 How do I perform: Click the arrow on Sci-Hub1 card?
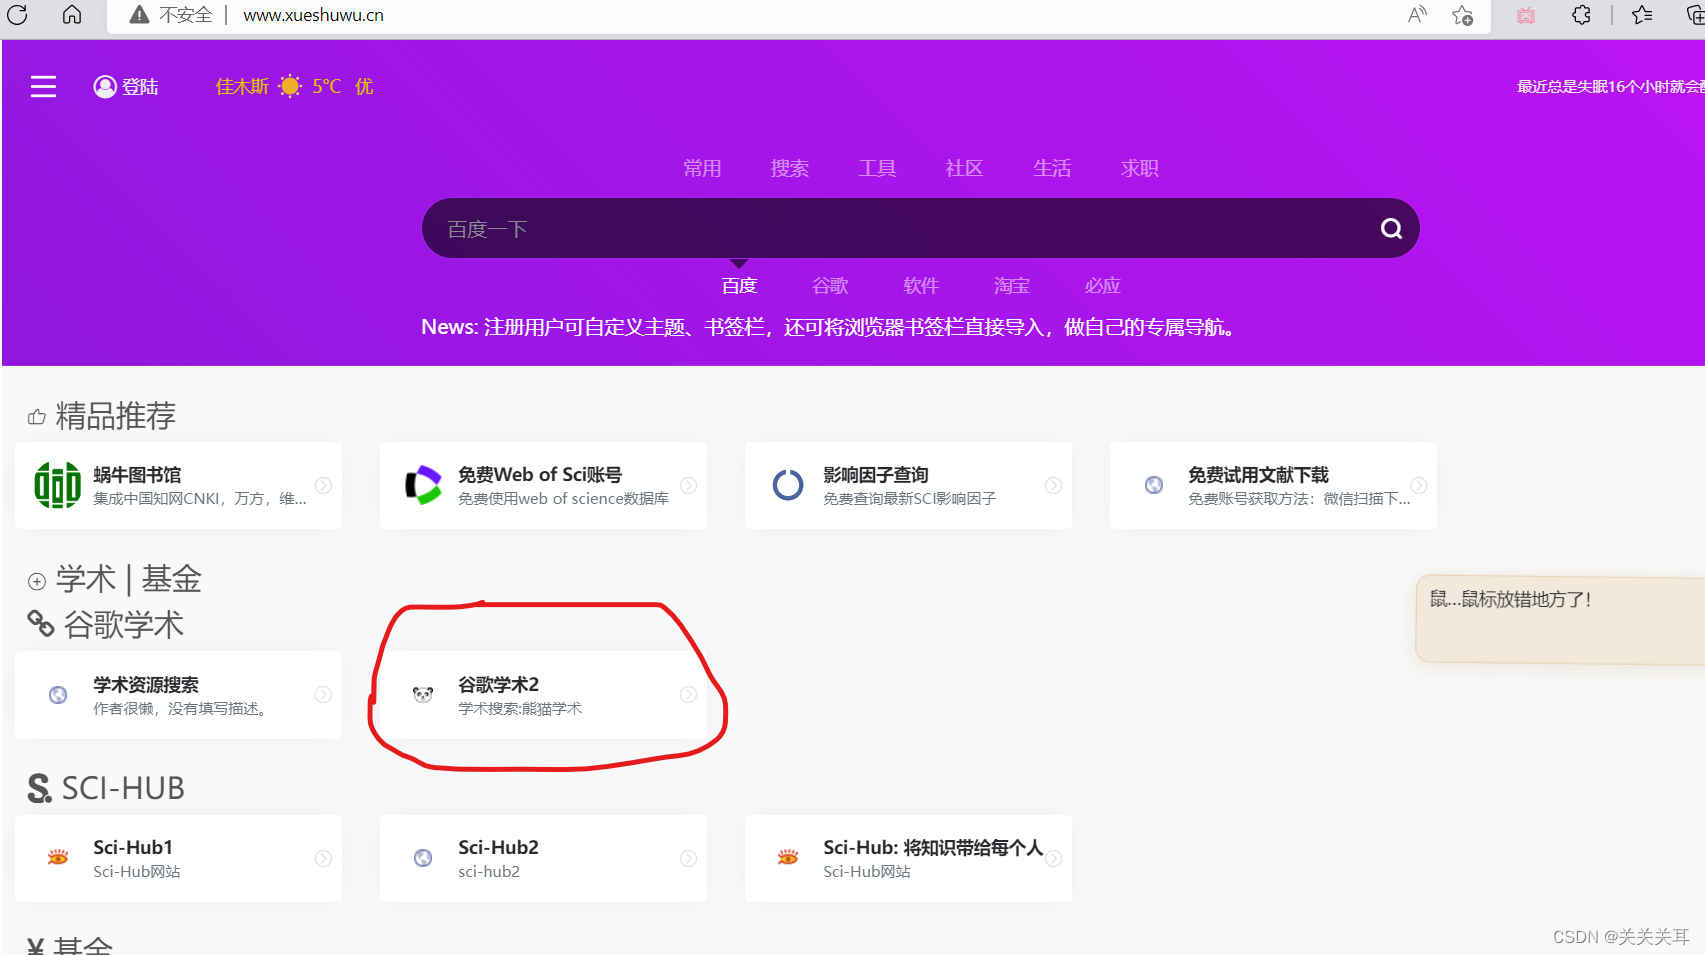(323, 858)
